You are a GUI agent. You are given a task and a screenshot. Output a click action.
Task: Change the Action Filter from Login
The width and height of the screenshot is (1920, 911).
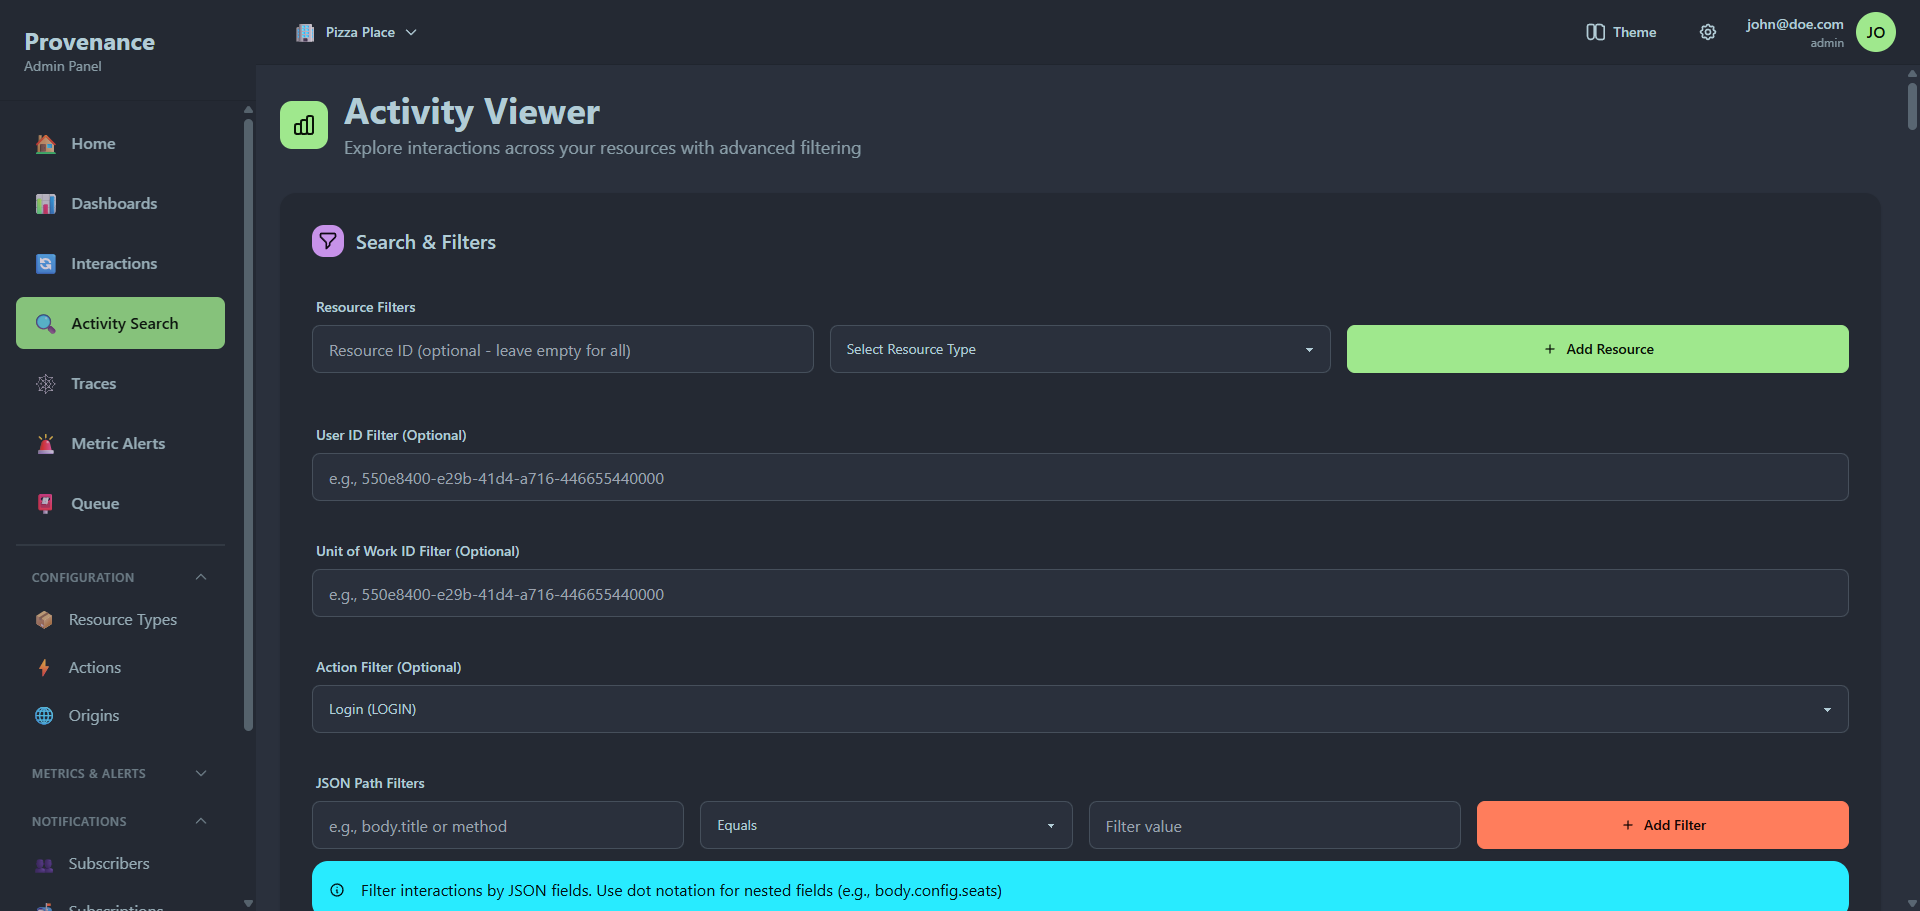[1081, 708]
